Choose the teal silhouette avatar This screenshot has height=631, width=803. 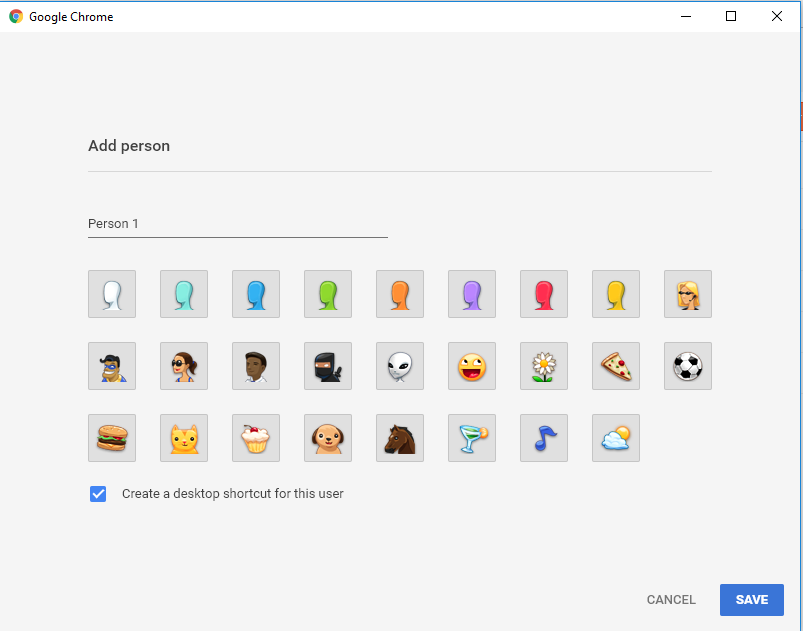point(184,294)
